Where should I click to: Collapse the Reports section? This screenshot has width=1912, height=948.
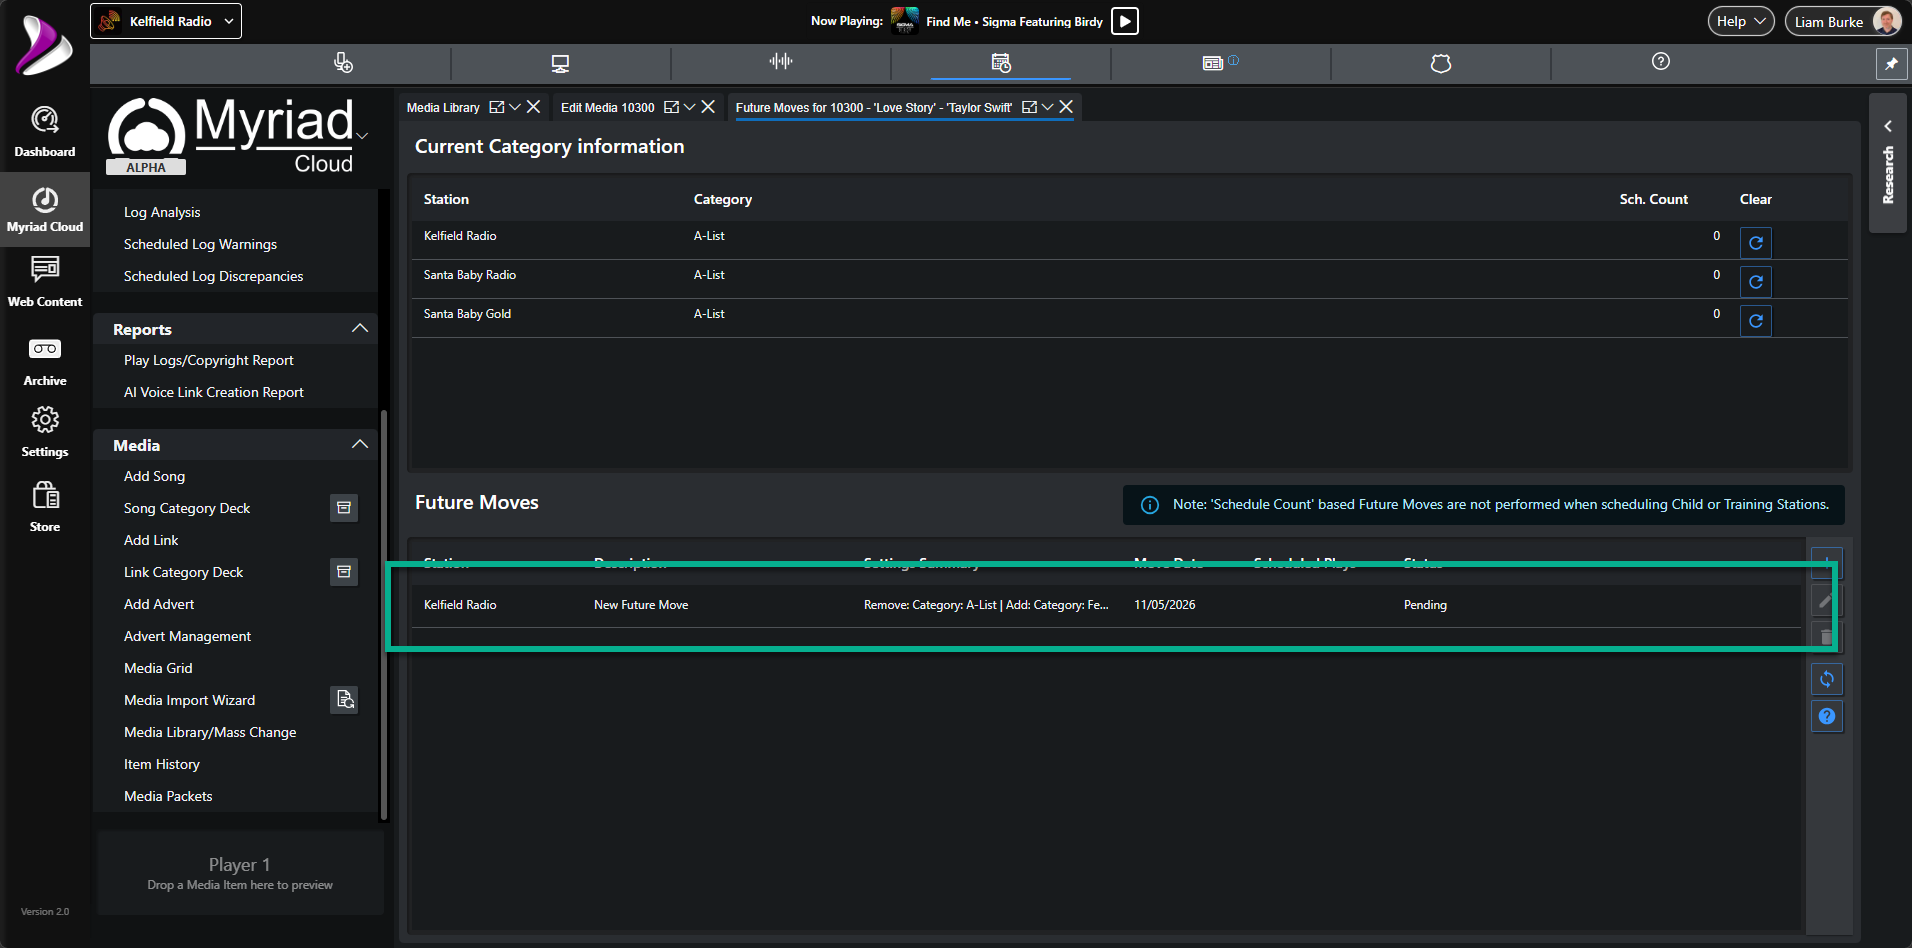tap(360, 329)
